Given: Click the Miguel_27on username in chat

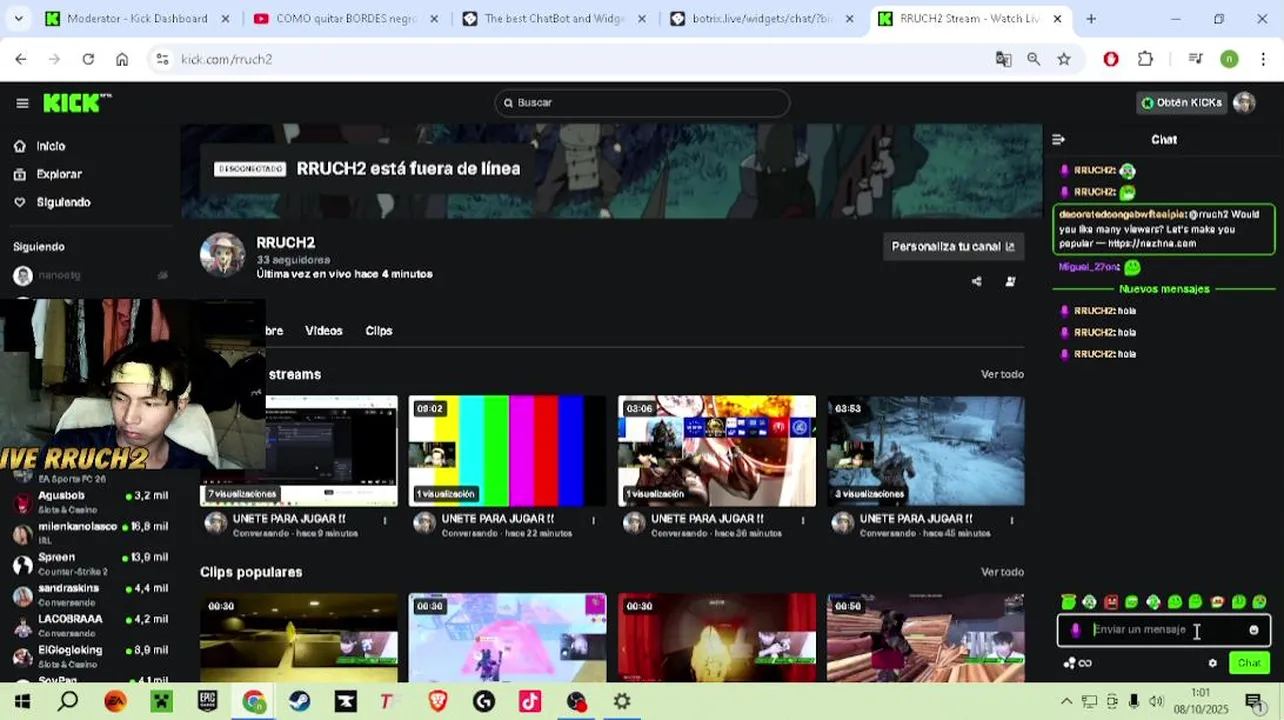Looking at the screenshot, I should click(1088, 267).
